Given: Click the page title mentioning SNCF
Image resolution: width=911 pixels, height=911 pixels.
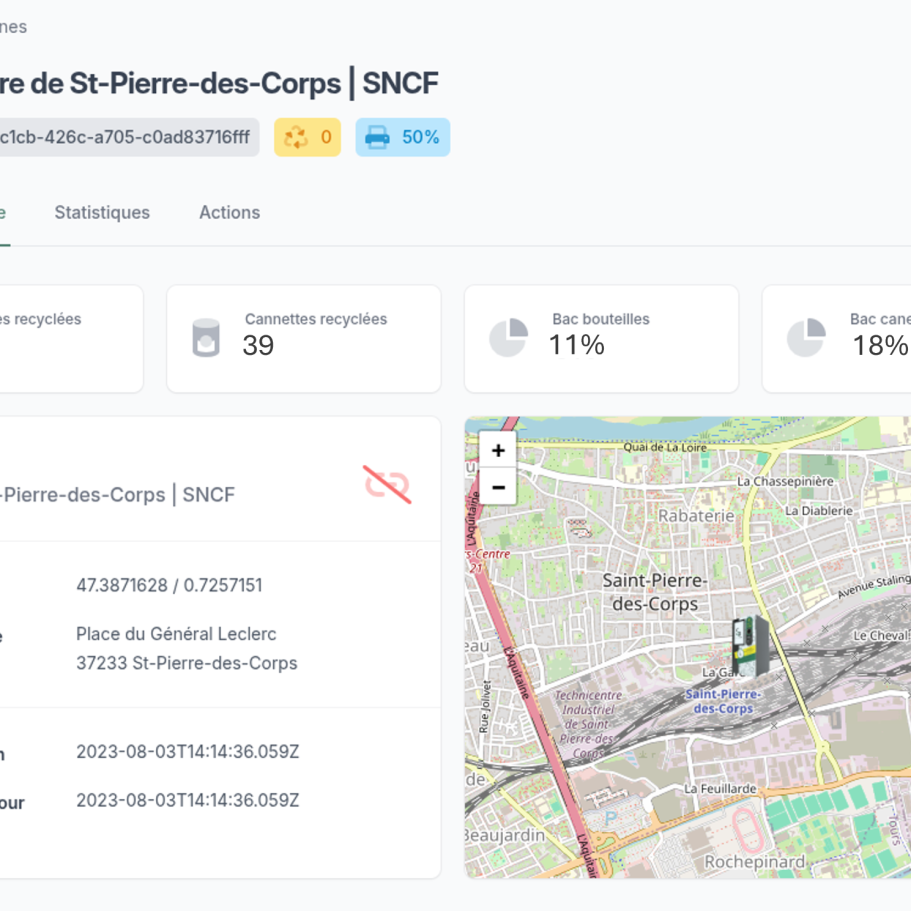Looking at the screenshot, I should [220, 83].
